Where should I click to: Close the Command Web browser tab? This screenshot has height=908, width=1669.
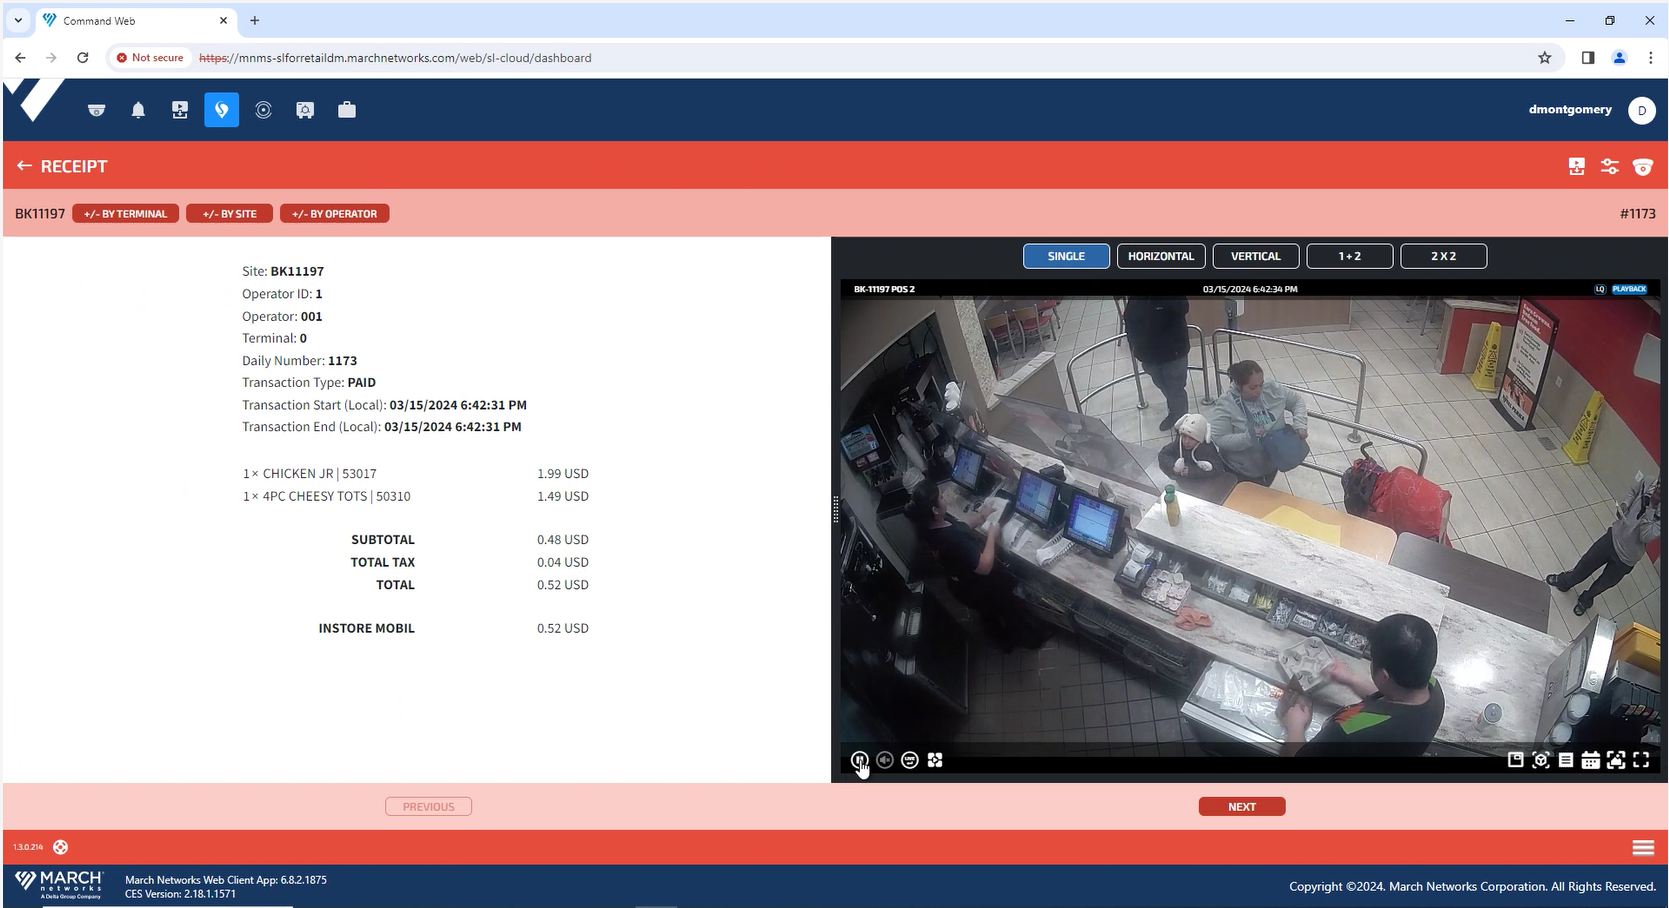point(223,20)
